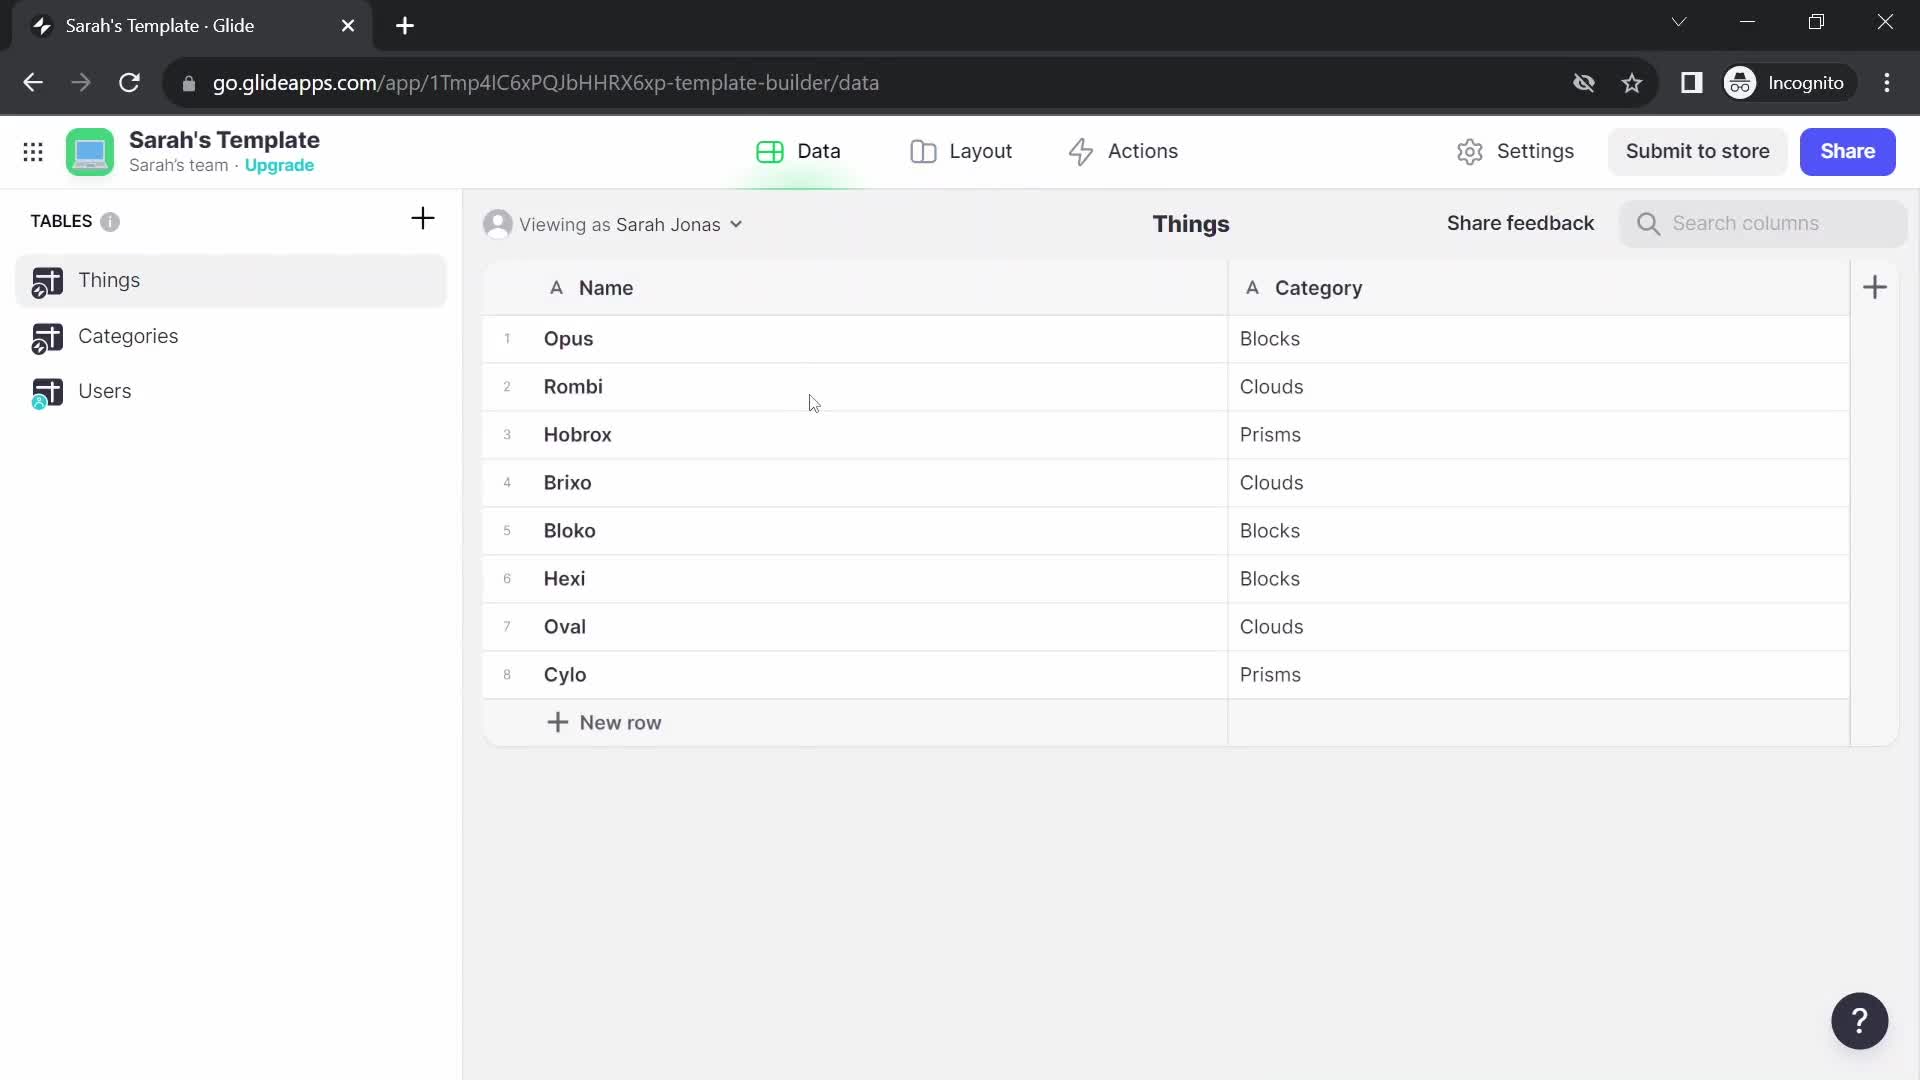Click the Users table icon
The width and height of the screenshot is (1920, 1080).
click(x=47, y=390)
